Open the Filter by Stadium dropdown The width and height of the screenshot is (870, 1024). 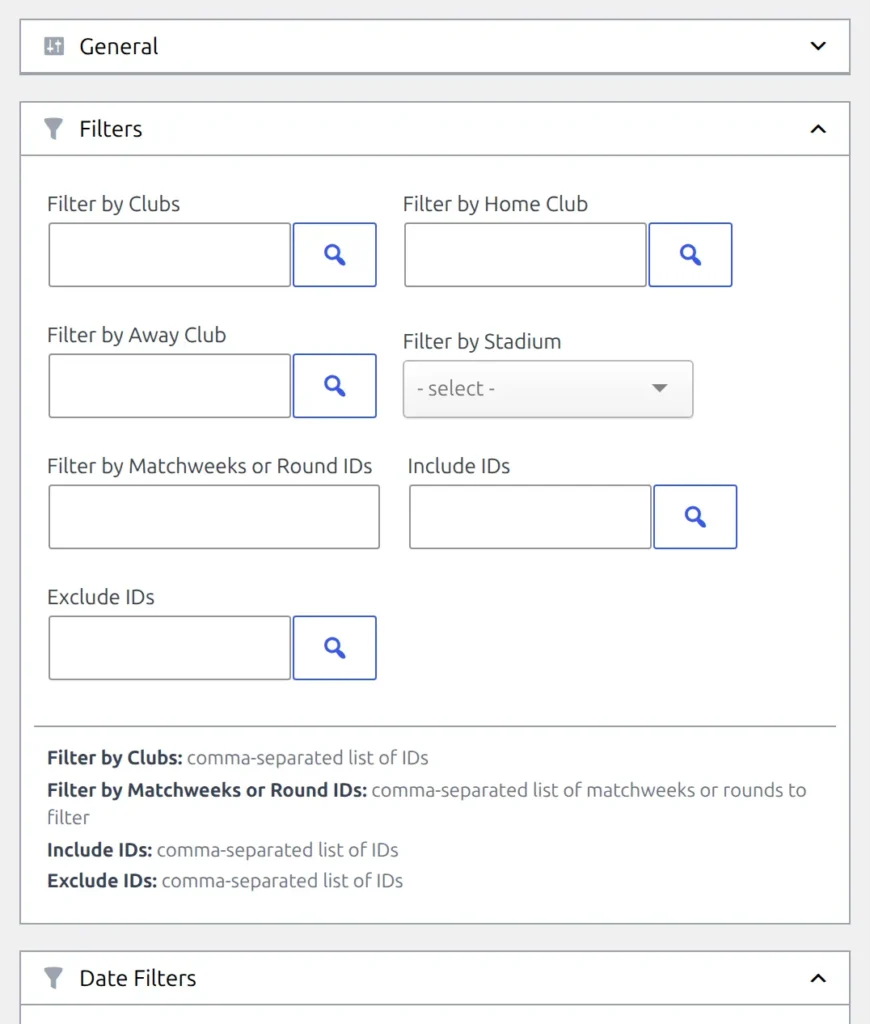[548, 389]
